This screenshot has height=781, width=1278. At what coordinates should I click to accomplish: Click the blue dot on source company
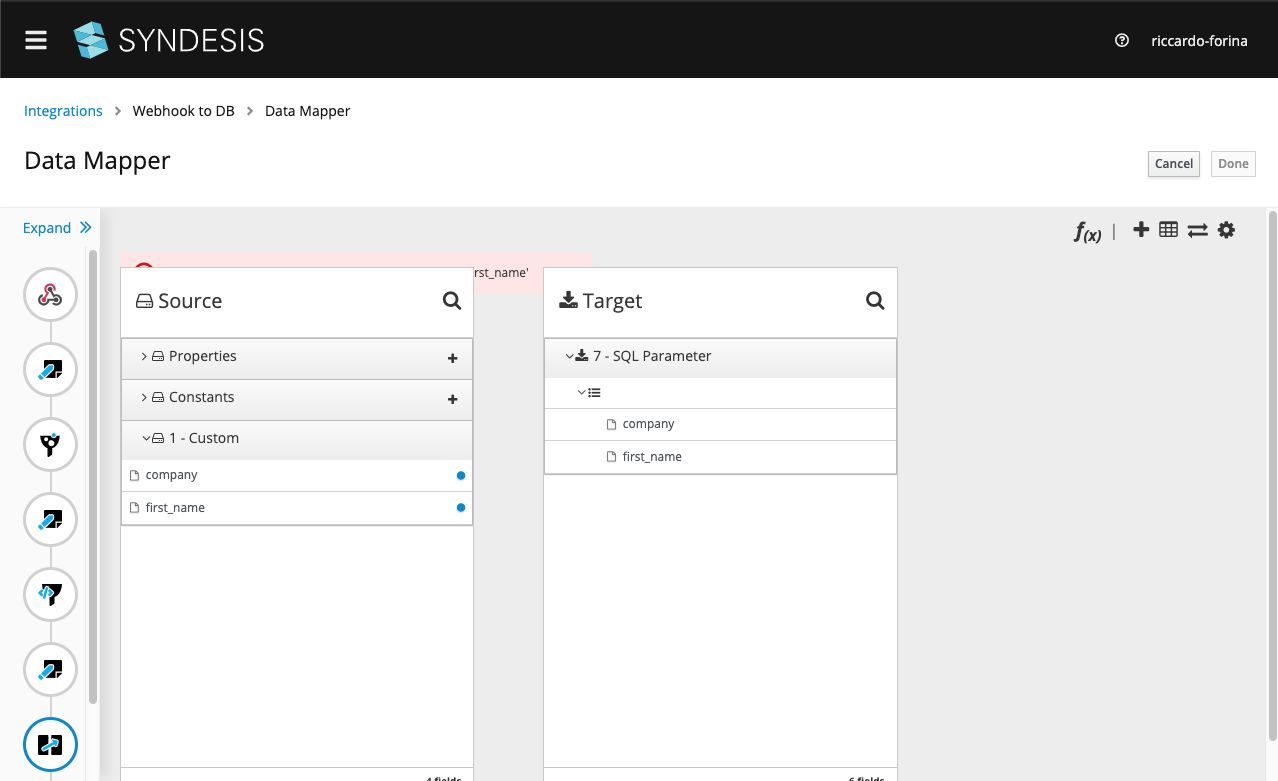click(461, 475)
